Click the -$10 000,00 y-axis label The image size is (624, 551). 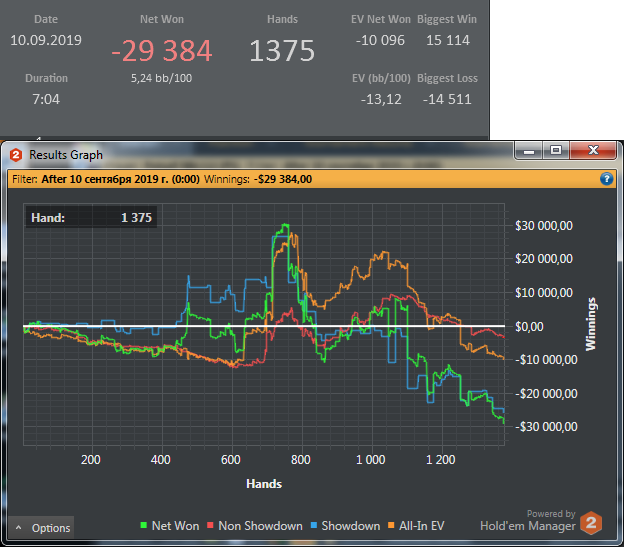(x=546, y=360)
